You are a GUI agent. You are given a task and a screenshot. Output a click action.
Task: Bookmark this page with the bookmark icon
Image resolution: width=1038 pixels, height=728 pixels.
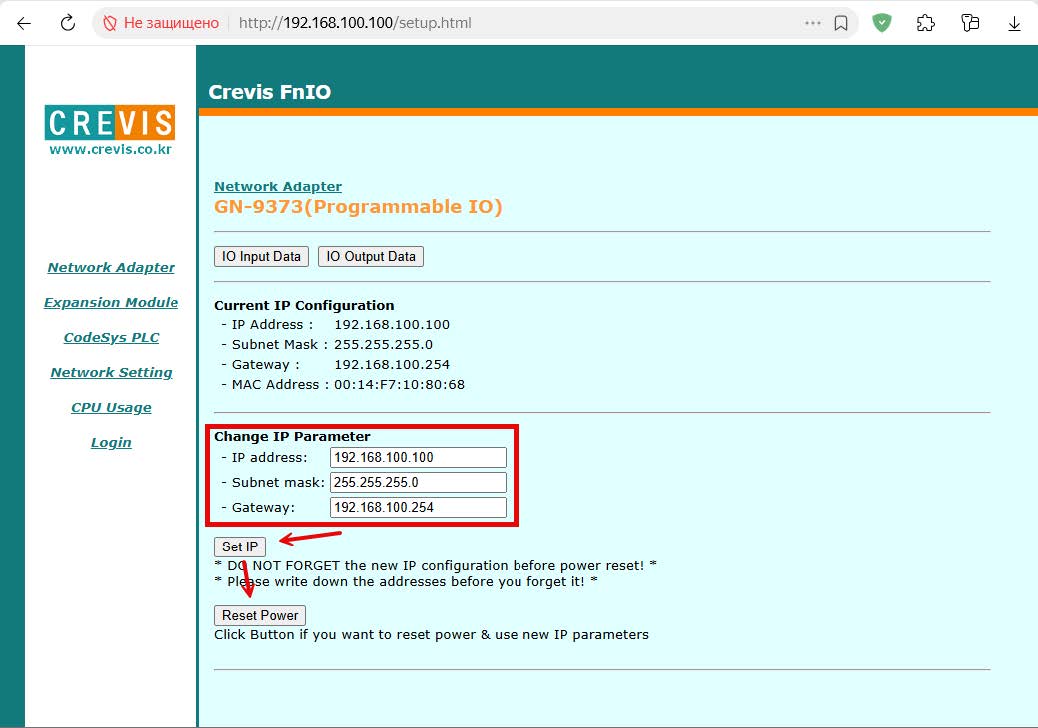841,23
